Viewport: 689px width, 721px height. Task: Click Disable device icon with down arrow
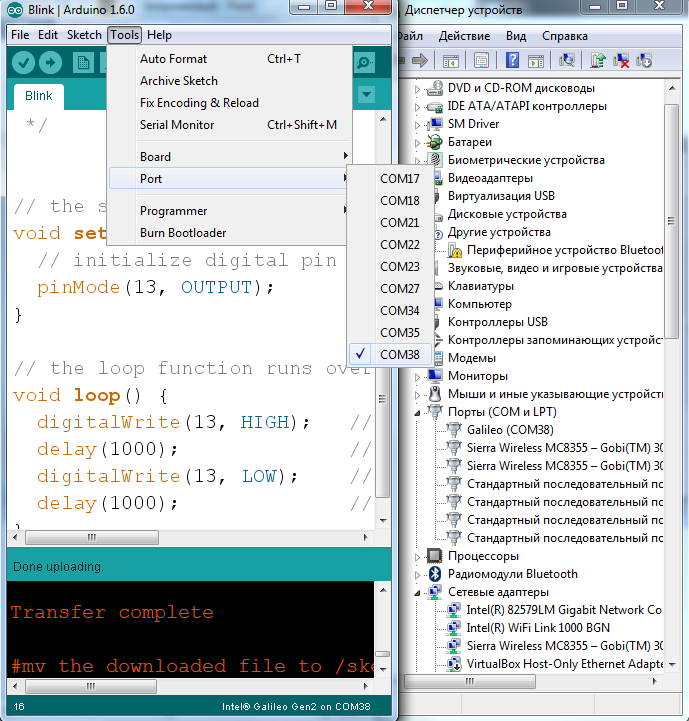click(643, 60)
